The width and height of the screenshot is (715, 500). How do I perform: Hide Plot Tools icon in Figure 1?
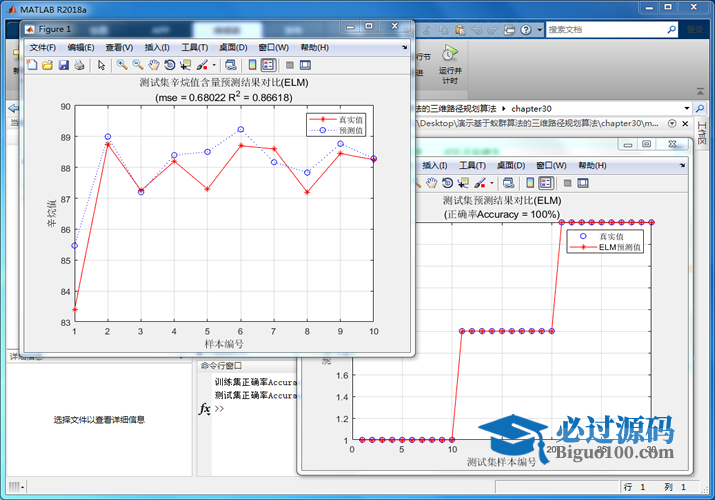tap(290, 65)
